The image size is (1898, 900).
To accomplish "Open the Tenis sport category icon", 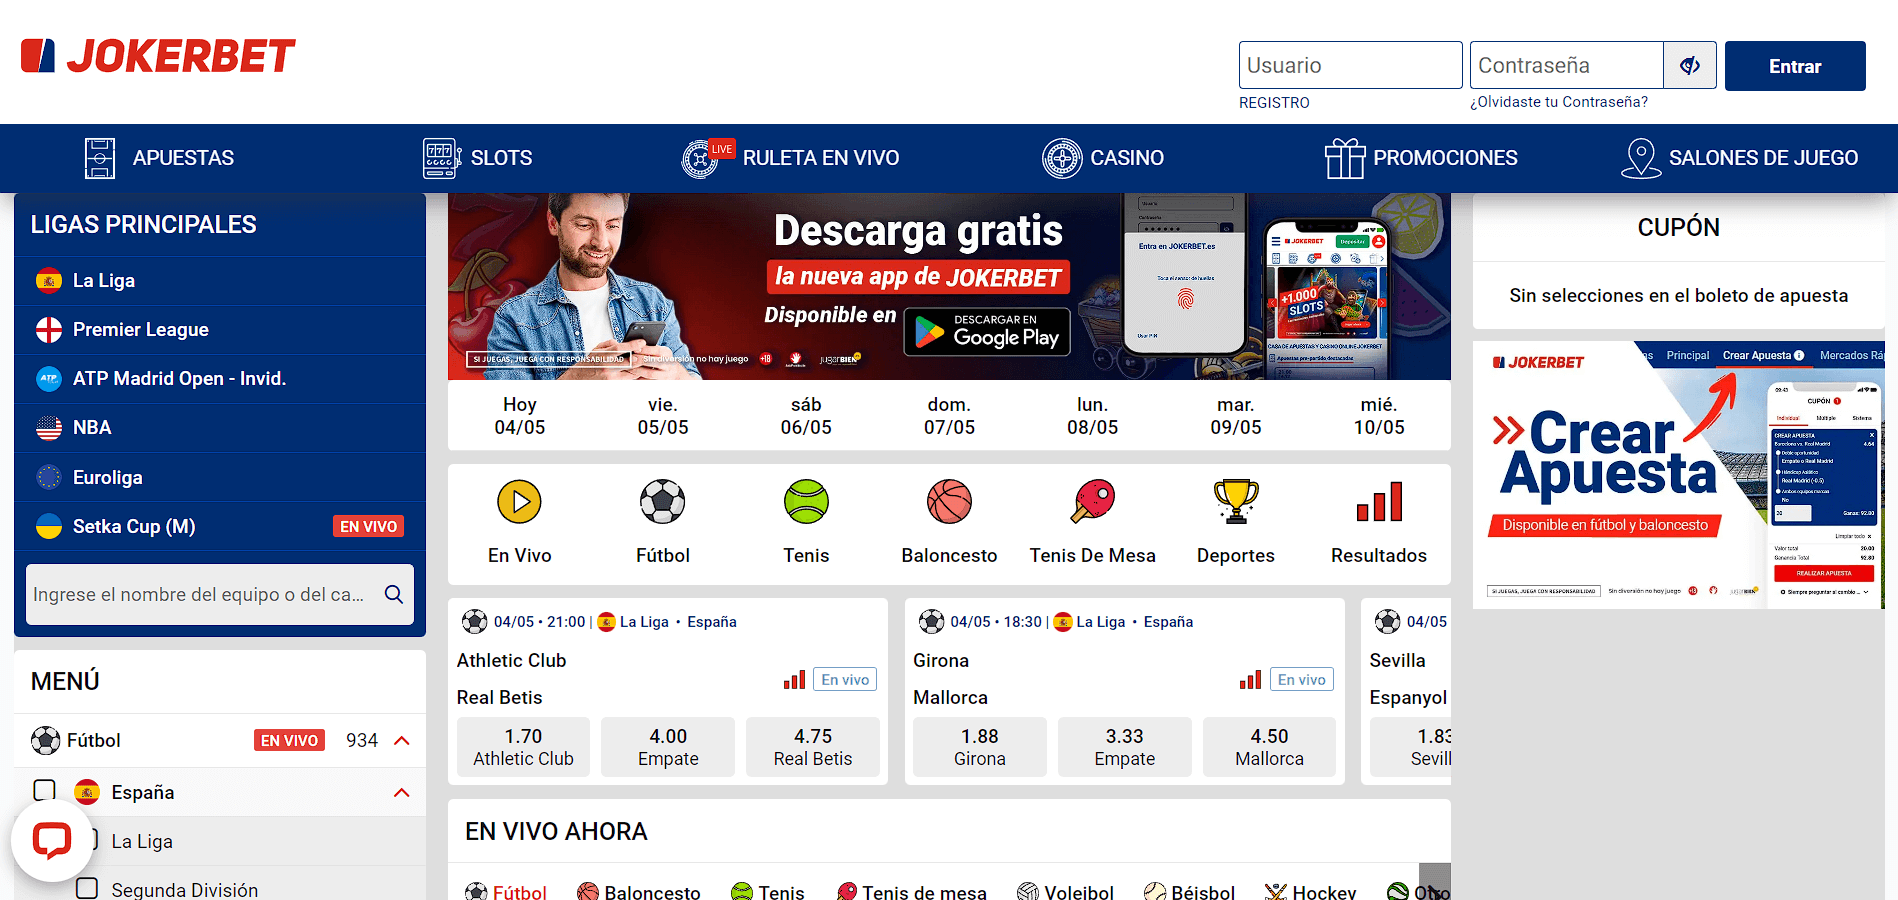I will pyautogui.click(x=806, y=502).
